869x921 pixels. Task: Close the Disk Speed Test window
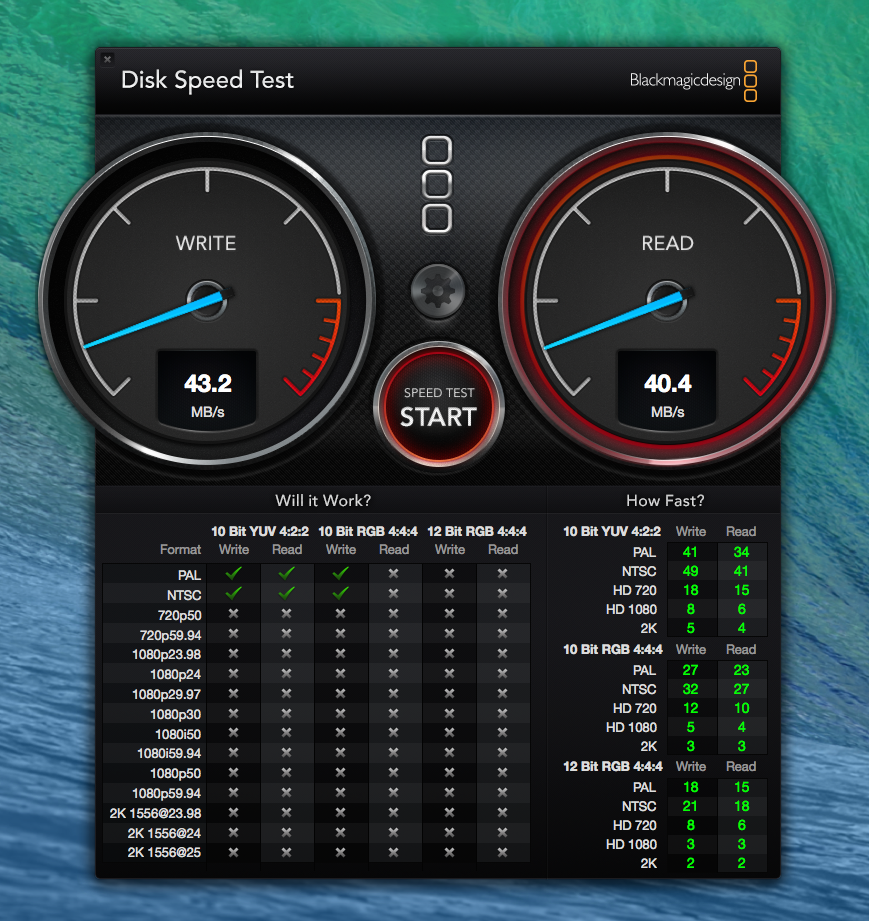coord(108,59)
